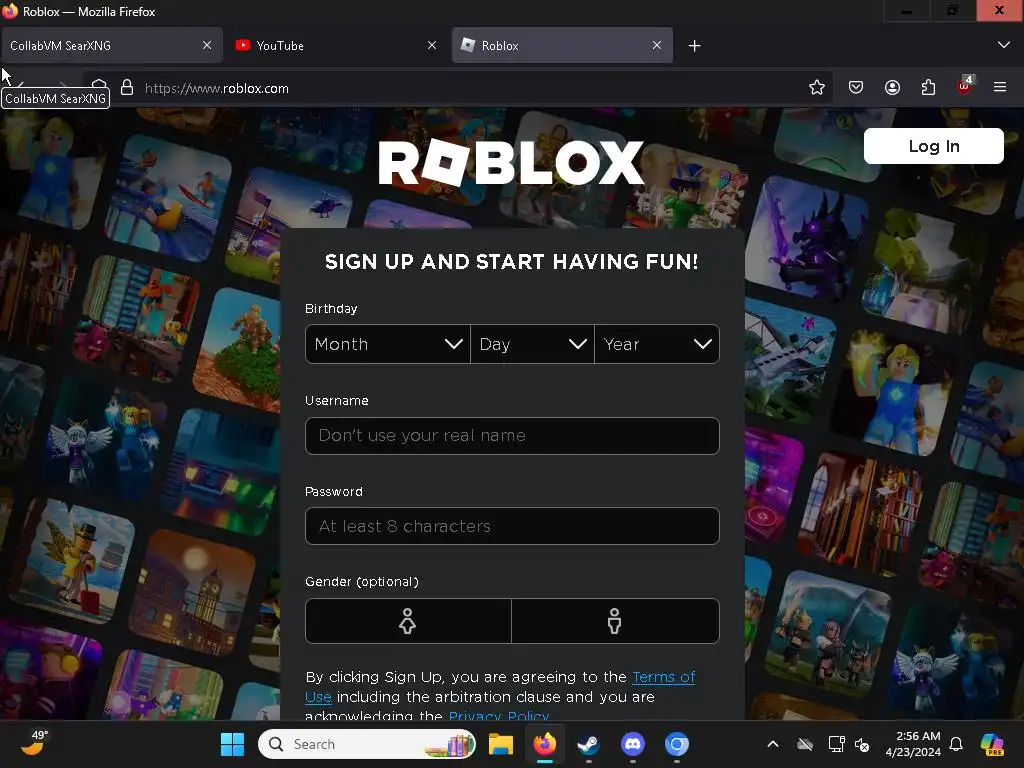This screenshot has width=1024, height=768.
Task: Open the extensions puzzle icon
Action: tap(928, 88)
